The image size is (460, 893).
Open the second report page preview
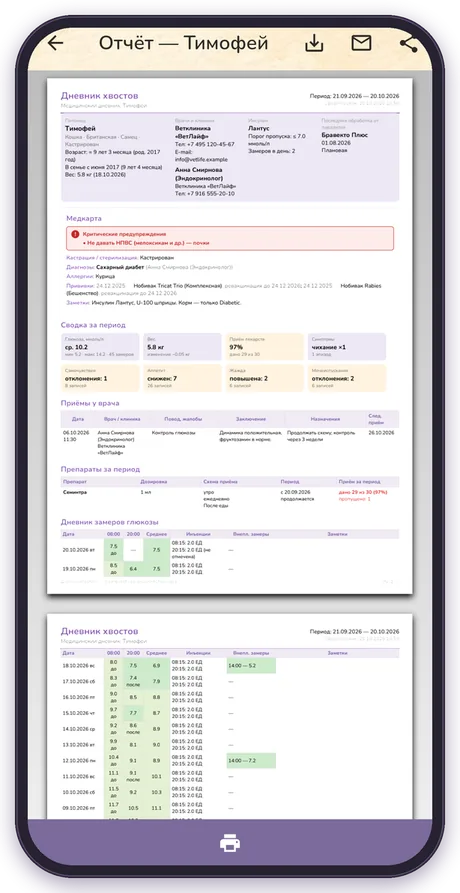(230, 716)
